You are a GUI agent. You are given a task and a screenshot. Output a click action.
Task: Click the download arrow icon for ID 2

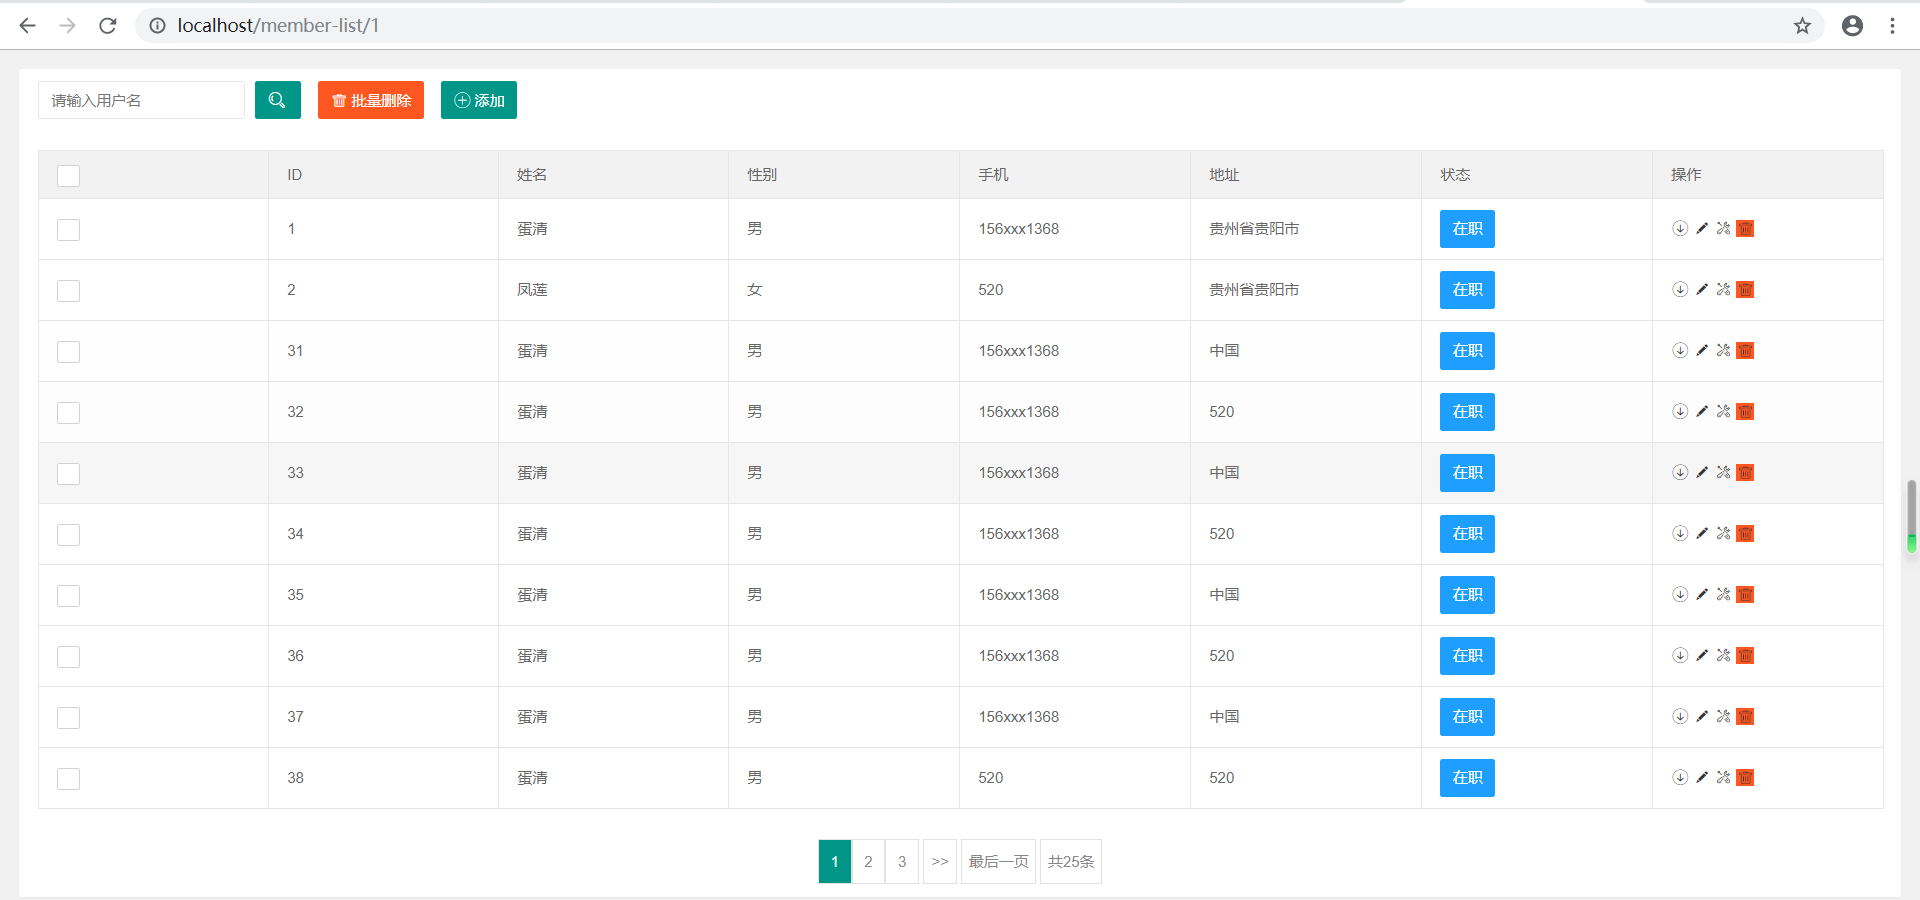tap(1680, 289)
